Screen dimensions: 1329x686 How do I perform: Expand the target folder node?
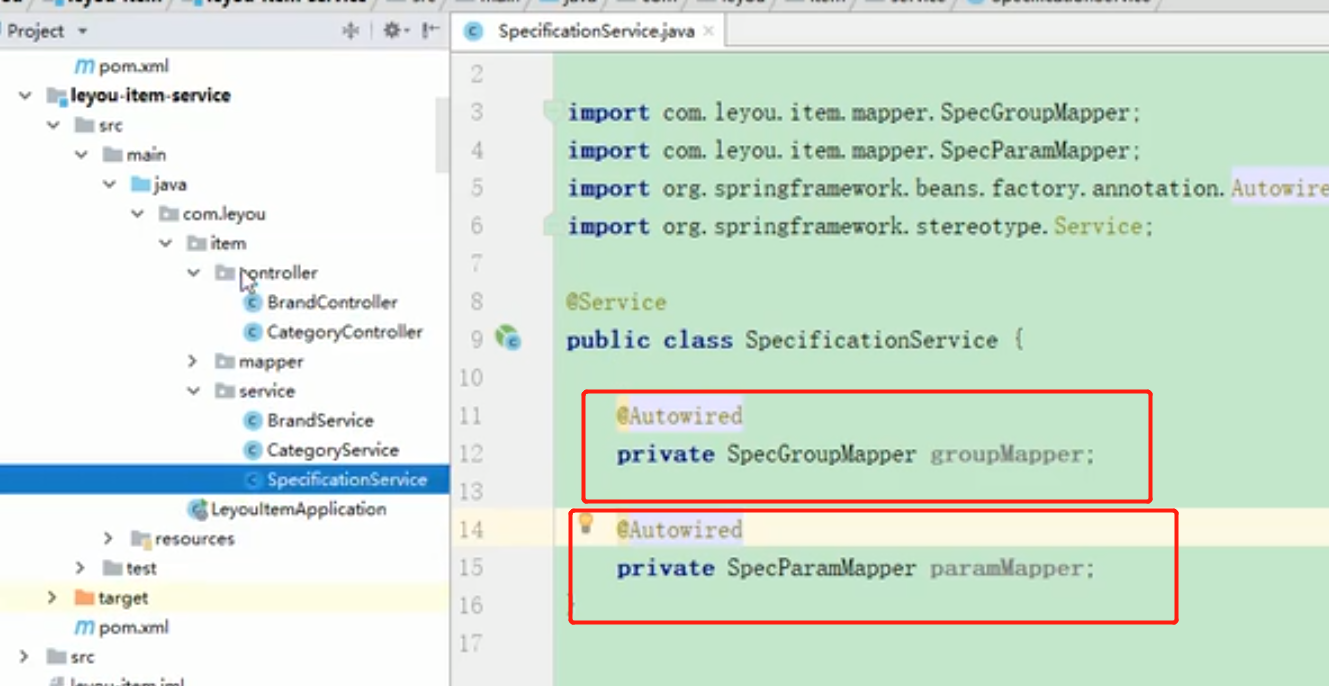coord(53,597)
